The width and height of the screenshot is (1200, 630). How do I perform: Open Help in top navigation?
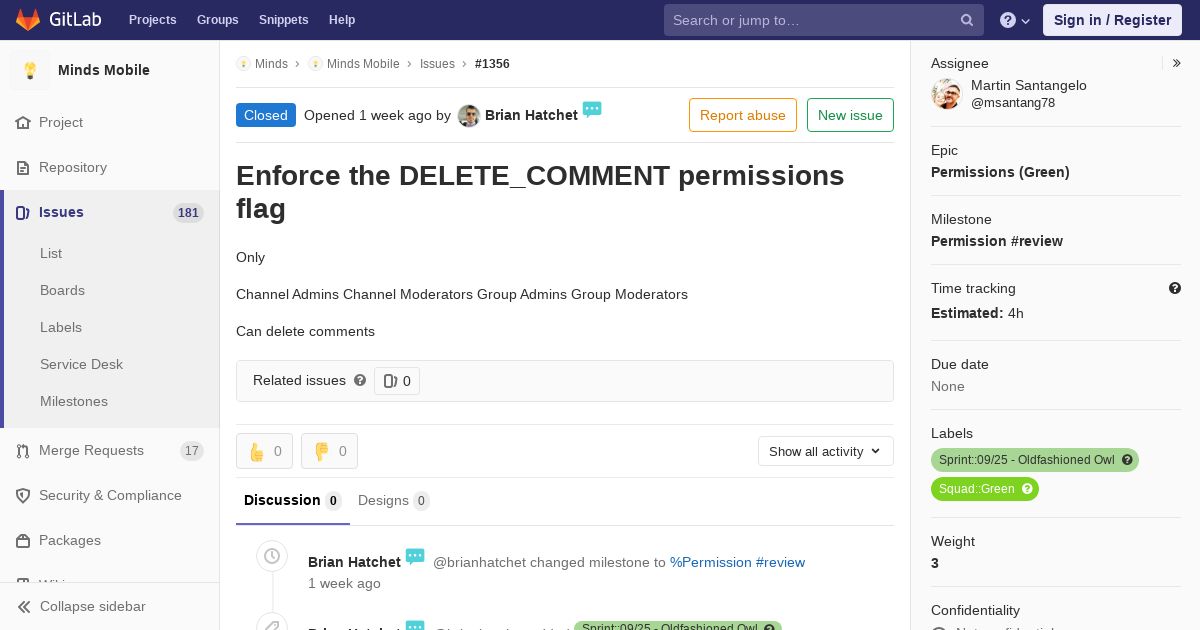342,20
